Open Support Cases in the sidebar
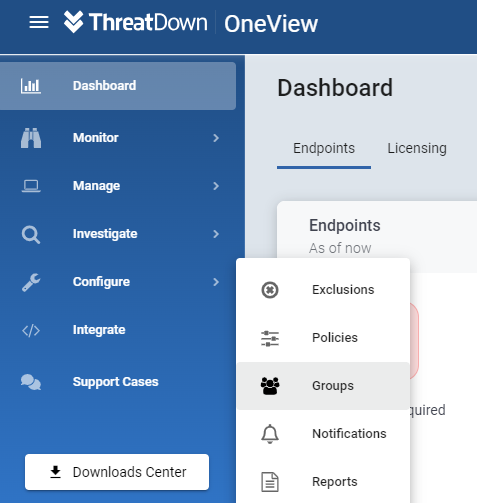 tap(118, 382)
